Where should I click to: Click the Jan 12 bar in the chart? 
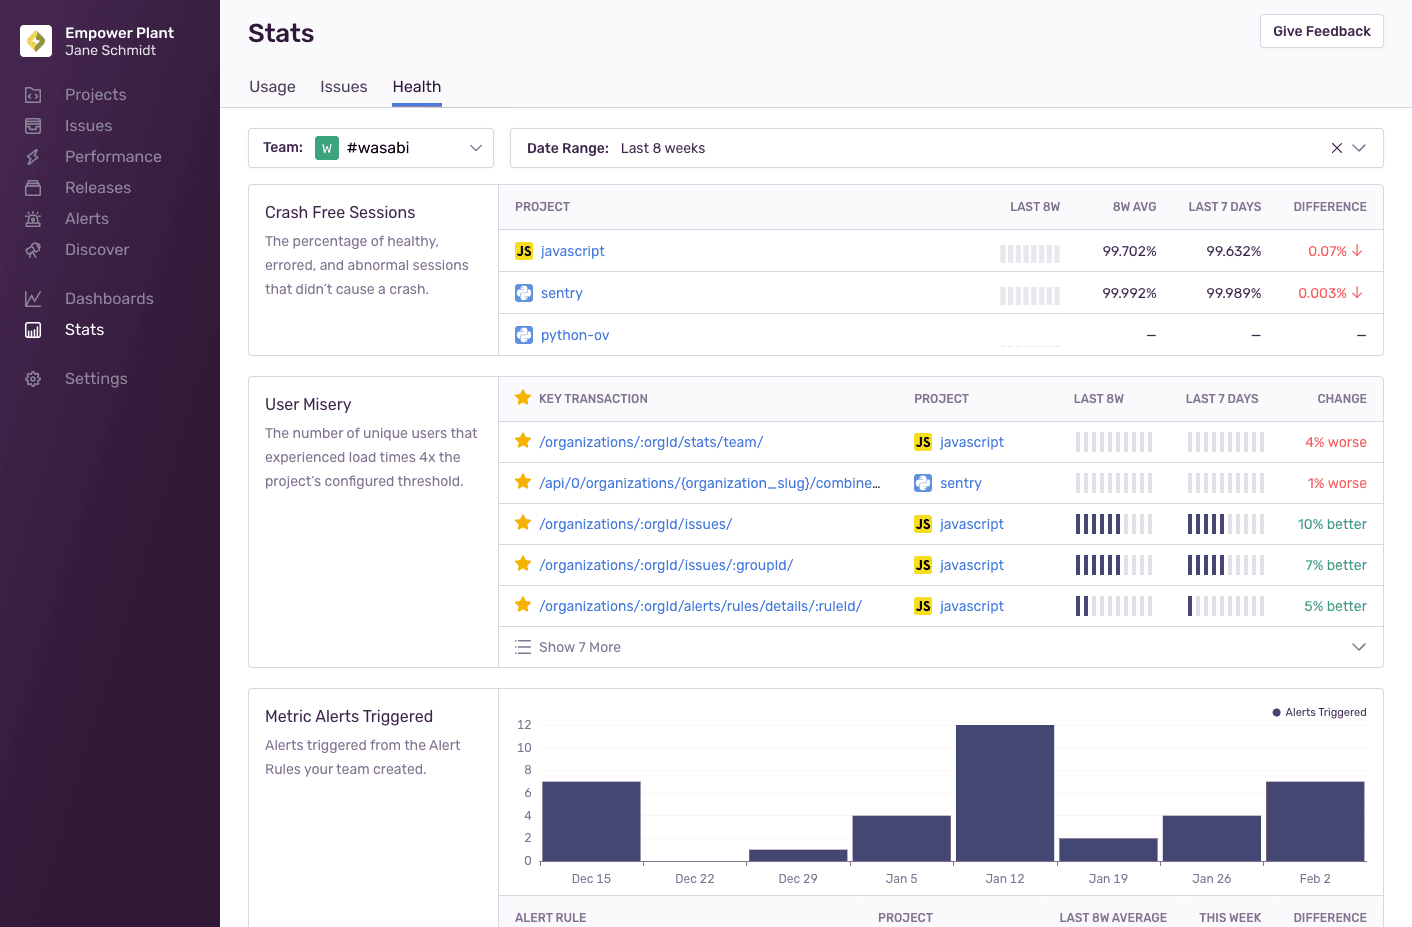(1005, 790)
